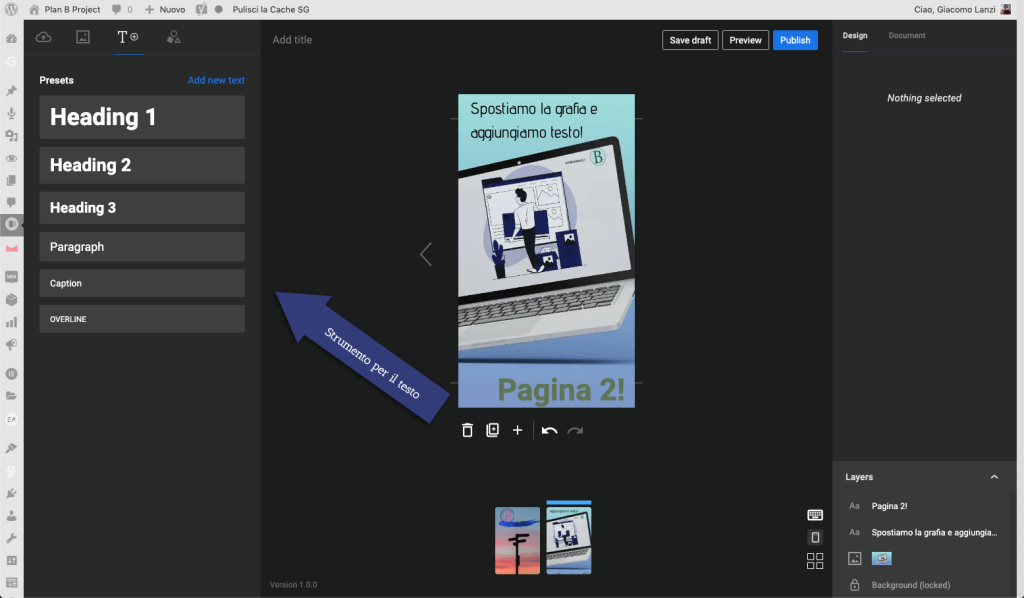Open keyboard shortcuts icon

click(815, 515)
